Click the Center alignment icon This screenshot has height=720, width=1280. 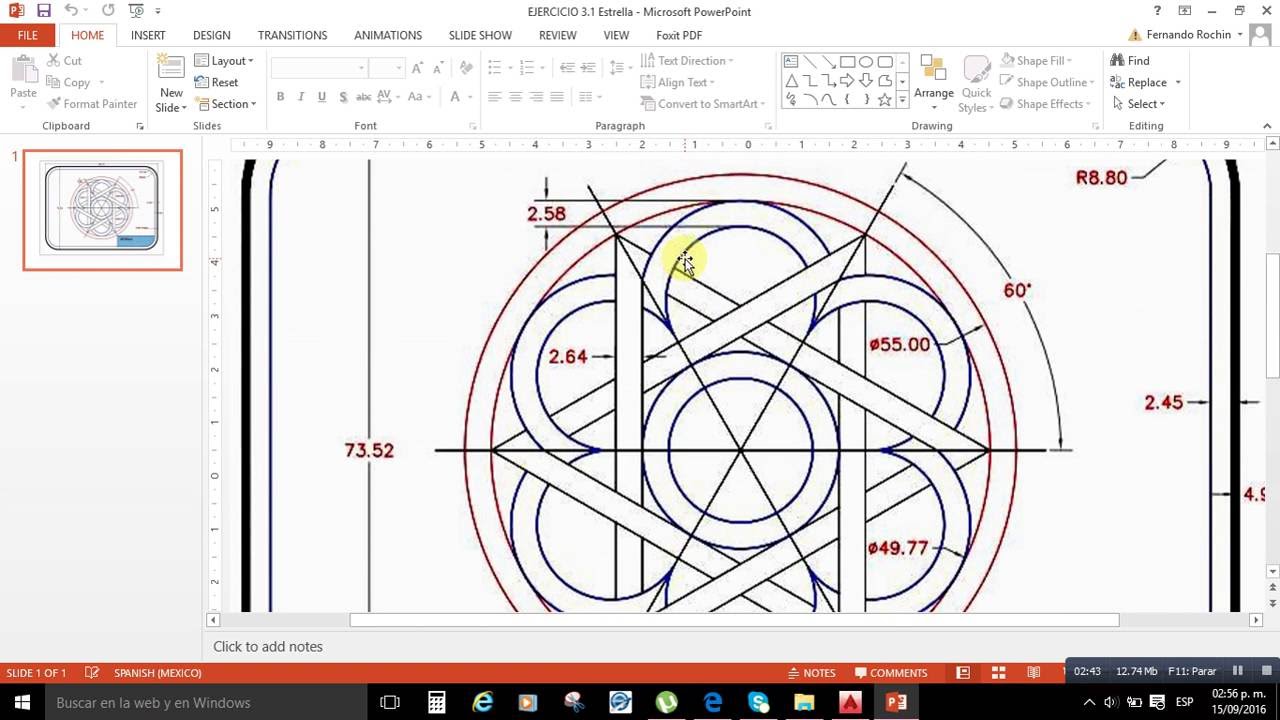515,97
